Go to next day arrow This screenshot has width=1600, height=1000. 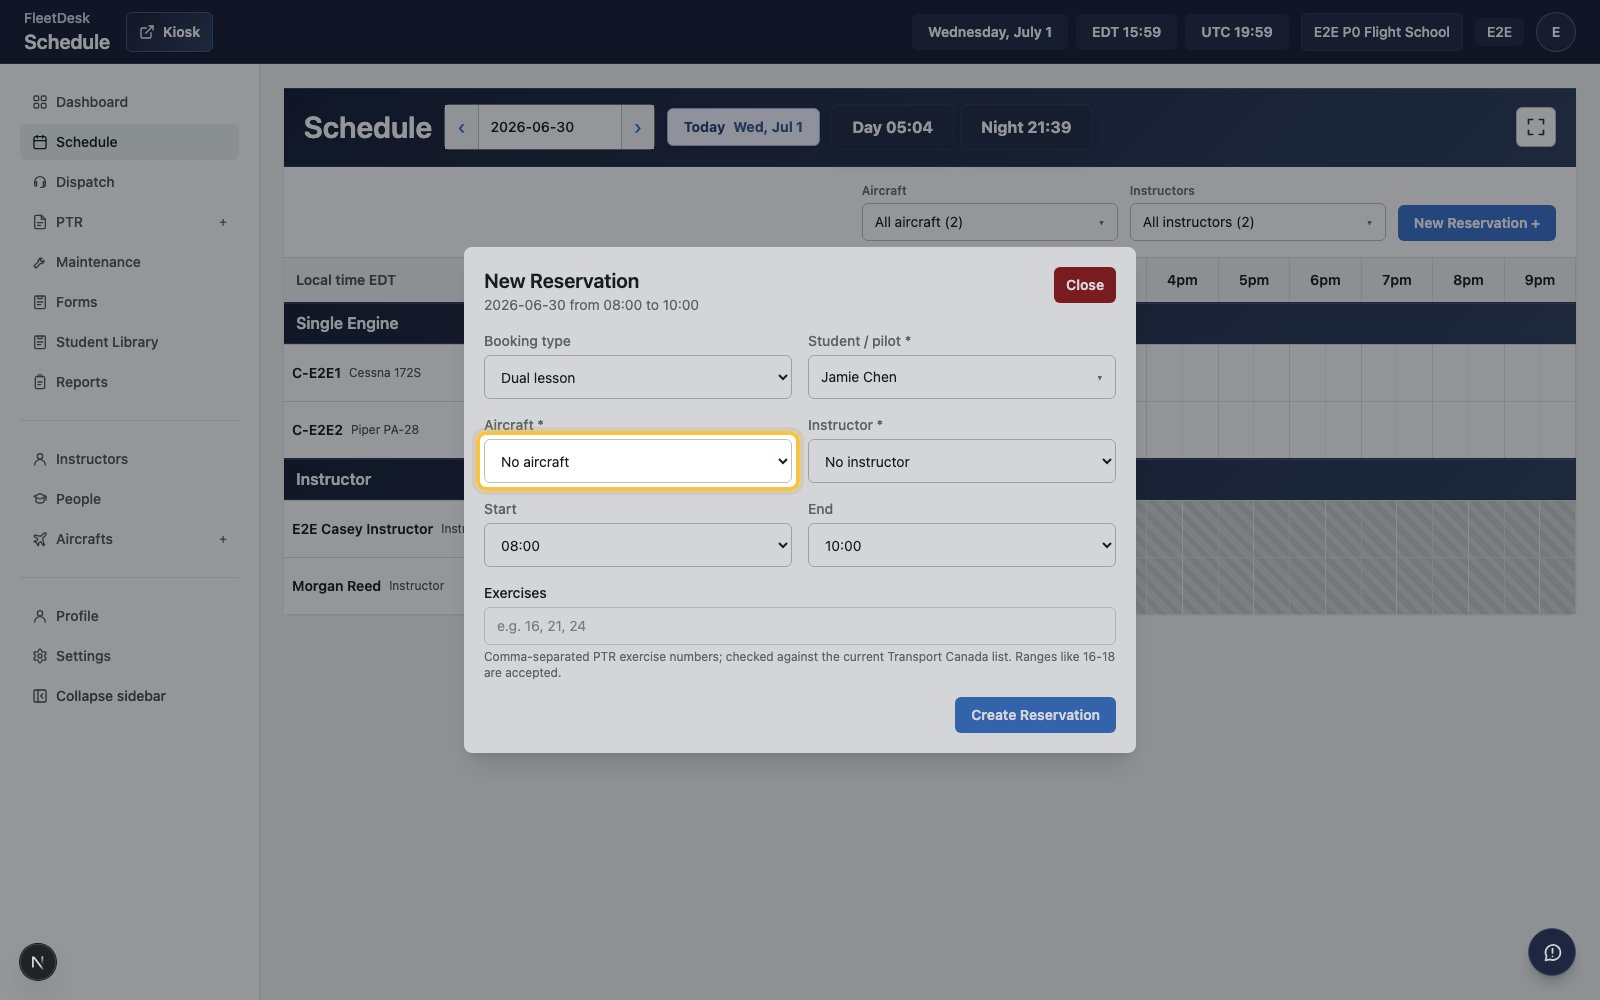click(638, 127)
